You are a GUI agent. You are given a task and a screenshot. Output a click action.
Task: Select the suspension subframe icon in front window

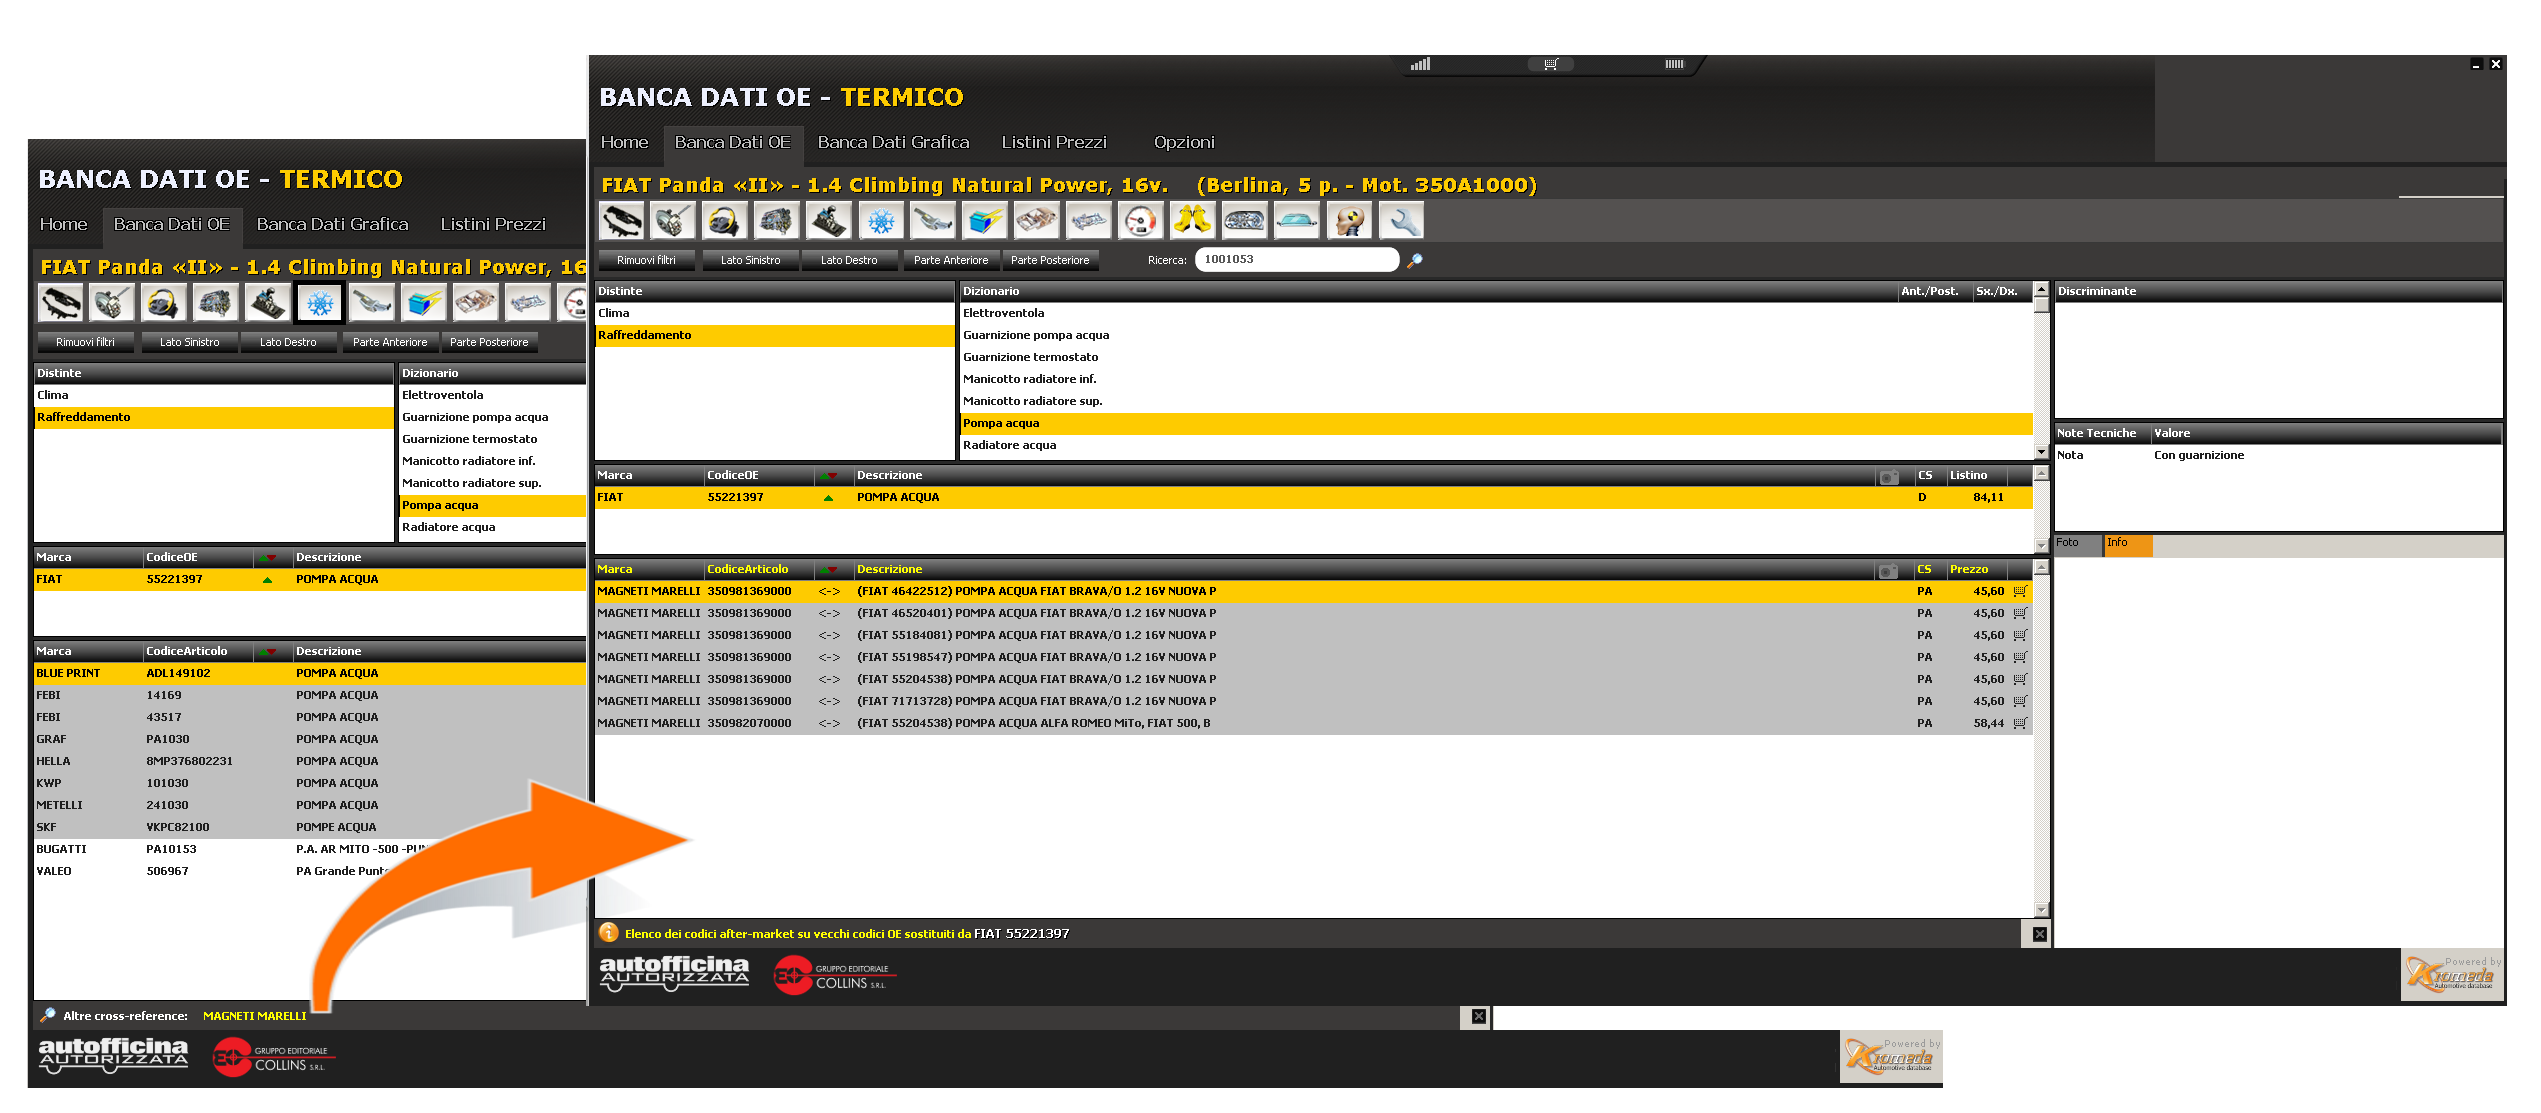1089,220
